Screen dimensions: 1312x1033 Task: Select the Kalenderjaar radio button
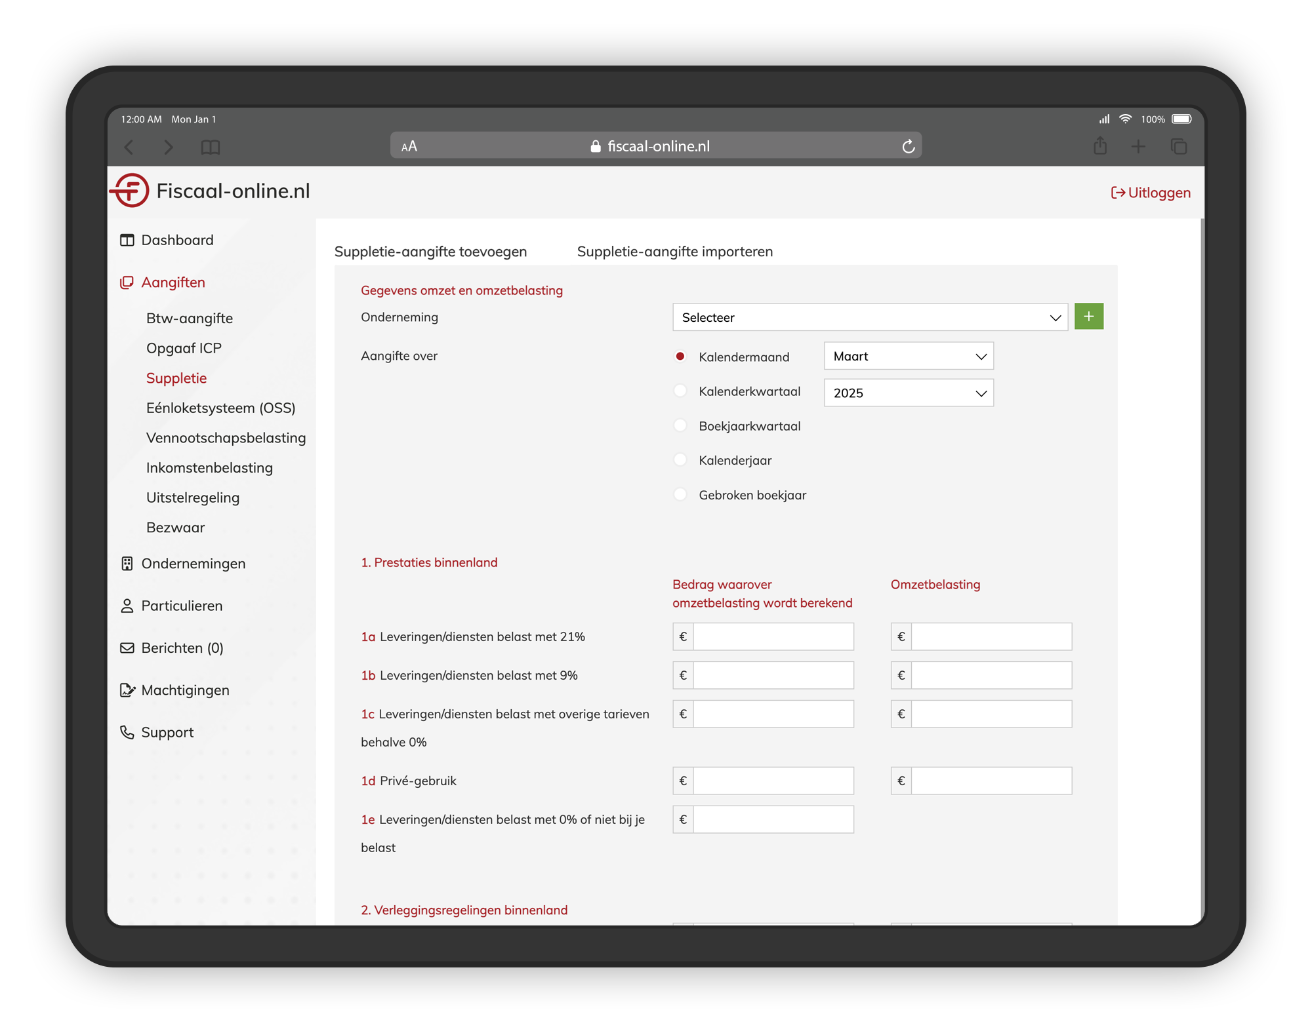click(x=680, y=460)
